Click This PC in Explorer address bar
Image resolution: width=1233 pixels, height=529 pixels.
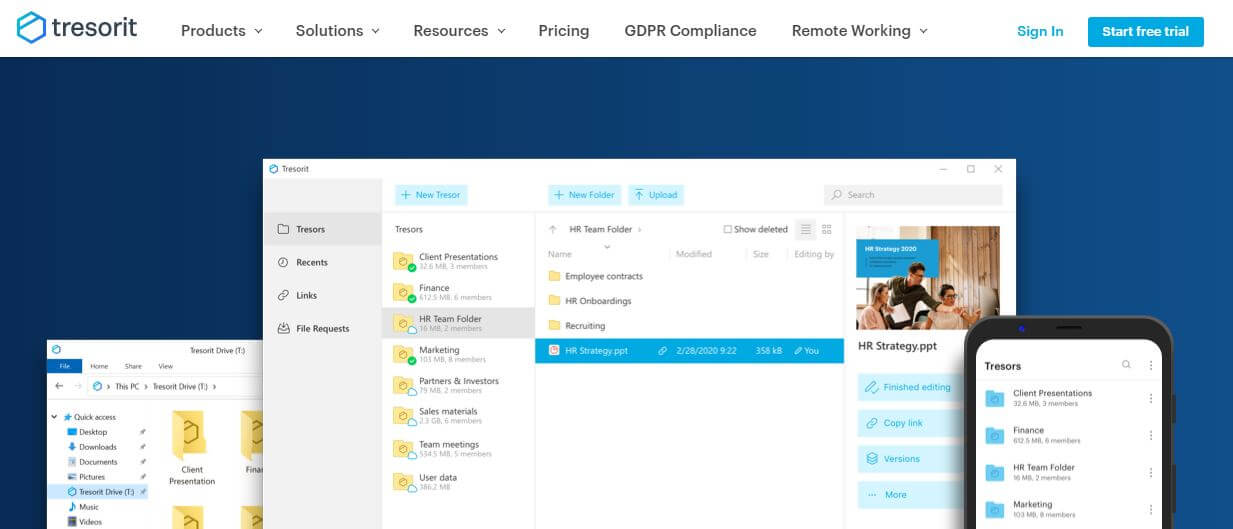point(128,386)
